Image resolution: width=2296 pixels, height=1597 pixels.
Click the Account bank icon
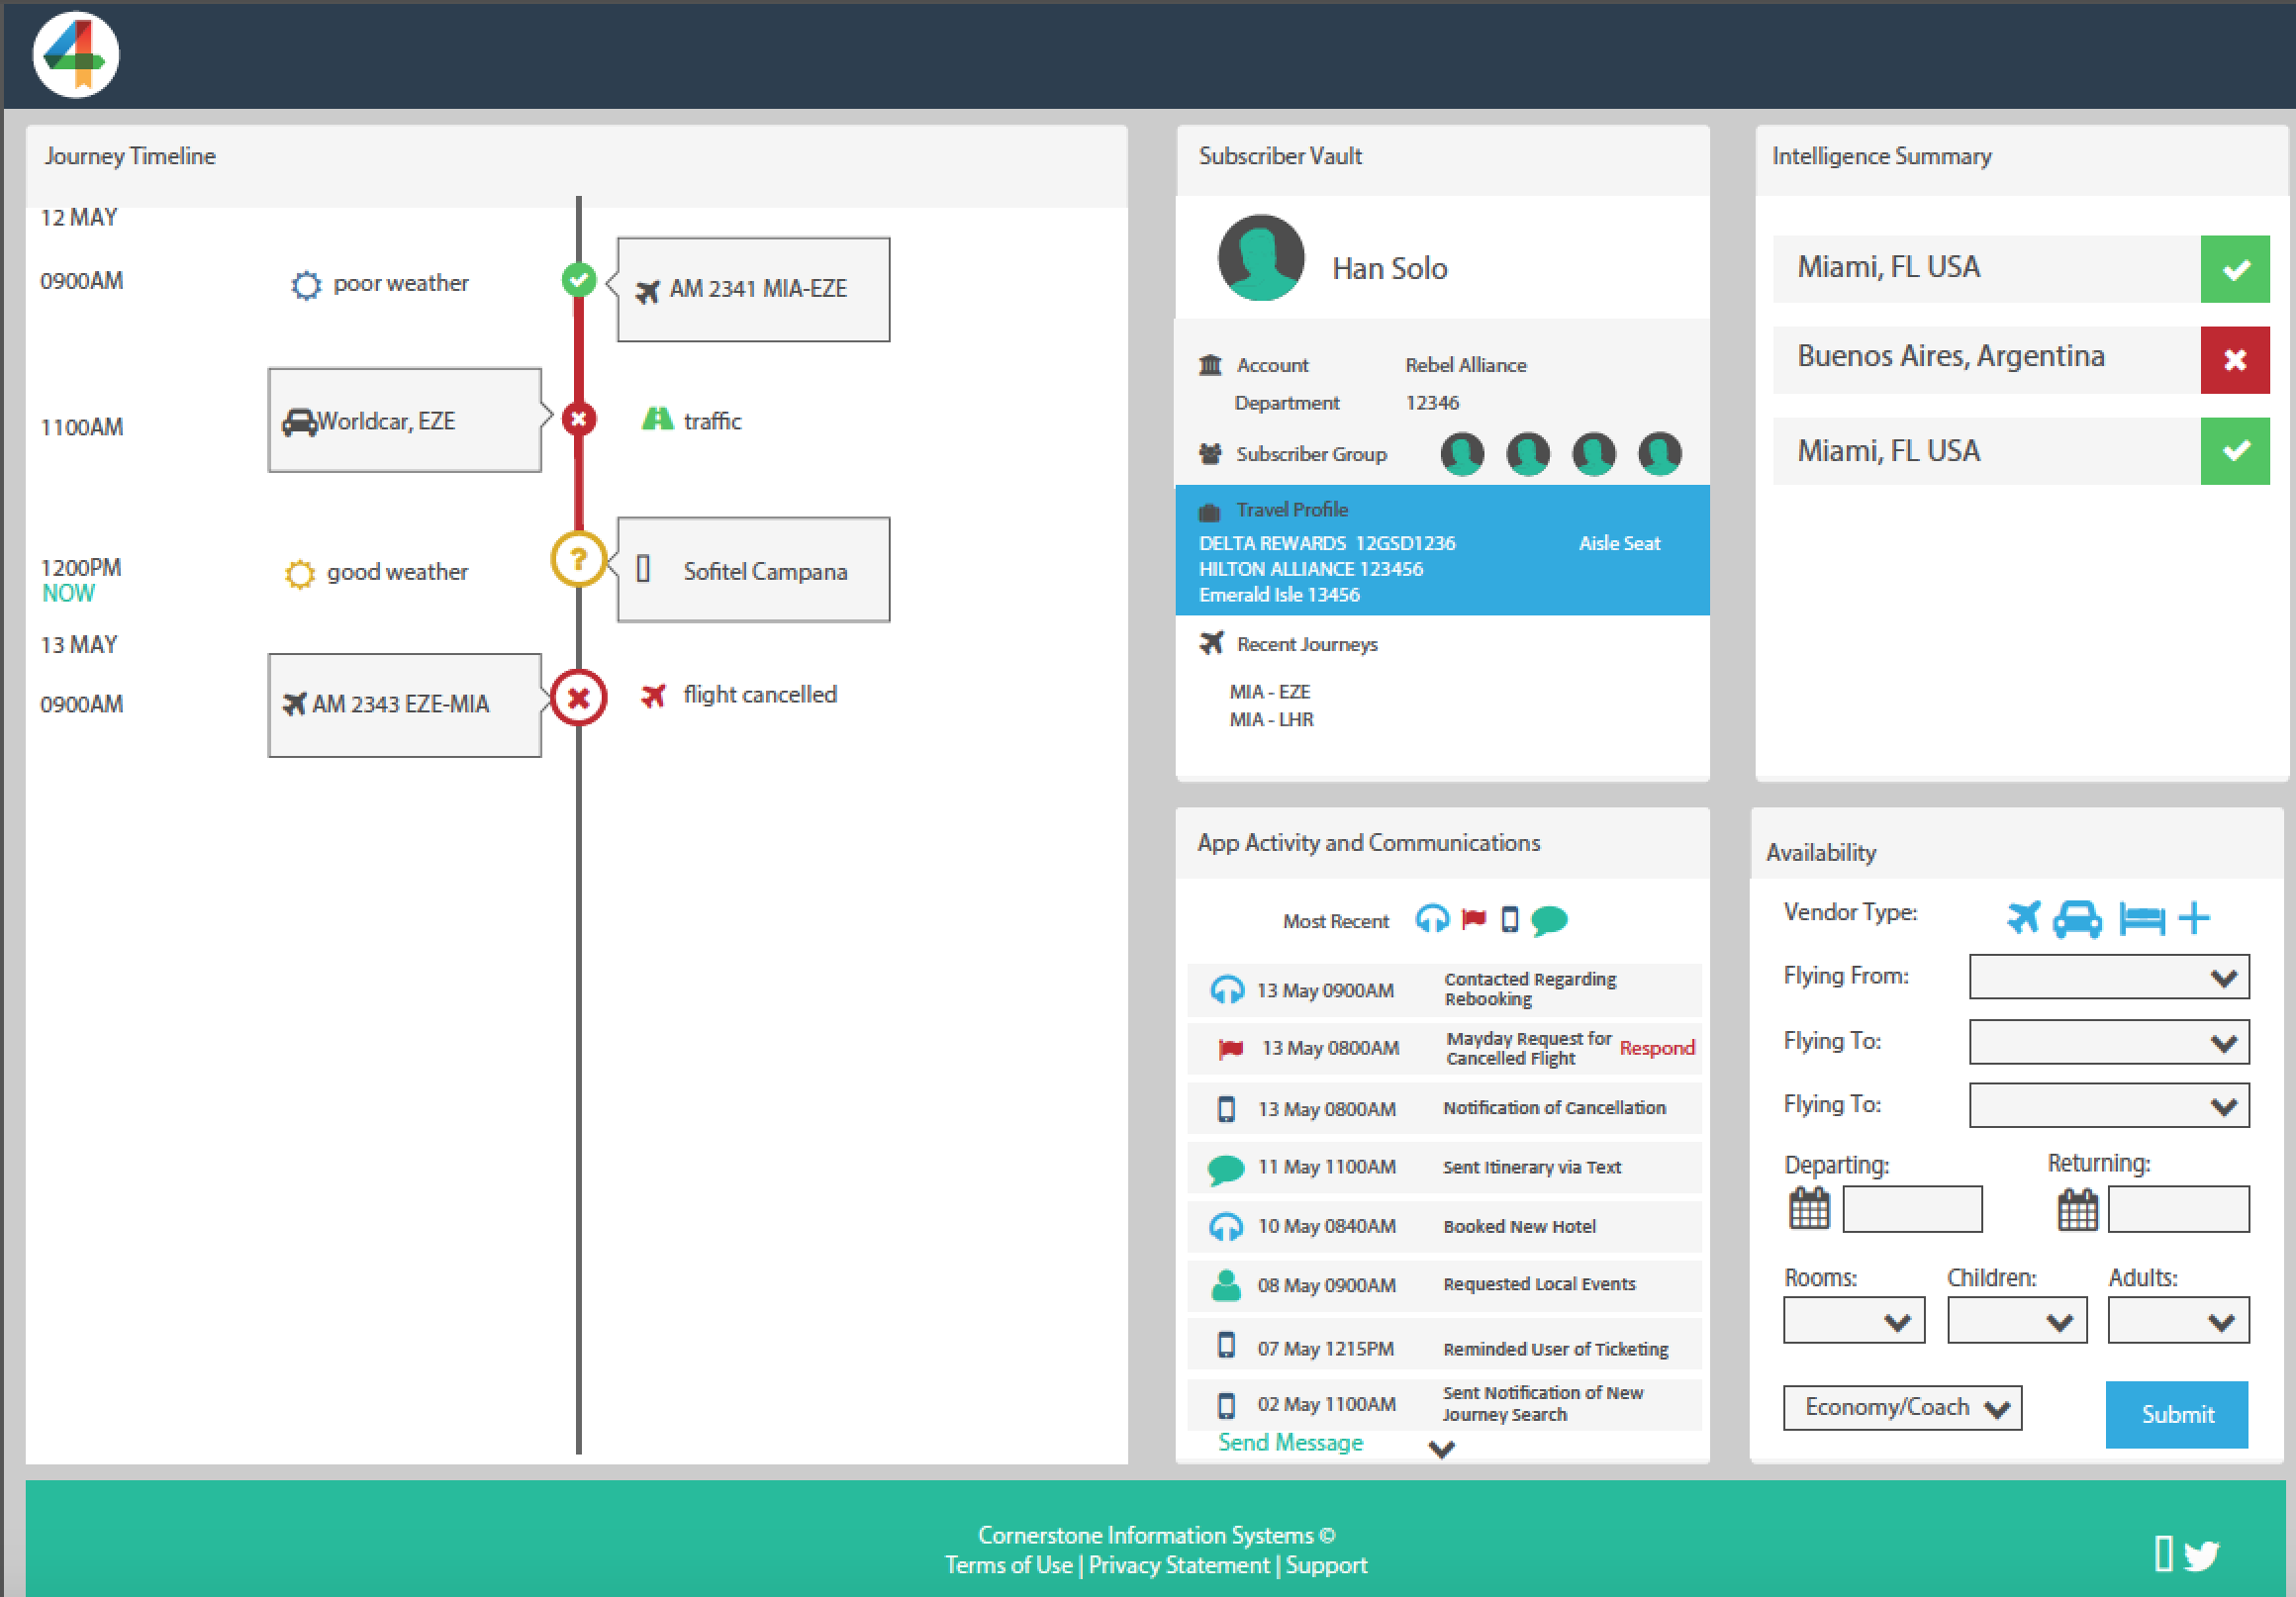pyautogui.click(x=1210, y=364)
